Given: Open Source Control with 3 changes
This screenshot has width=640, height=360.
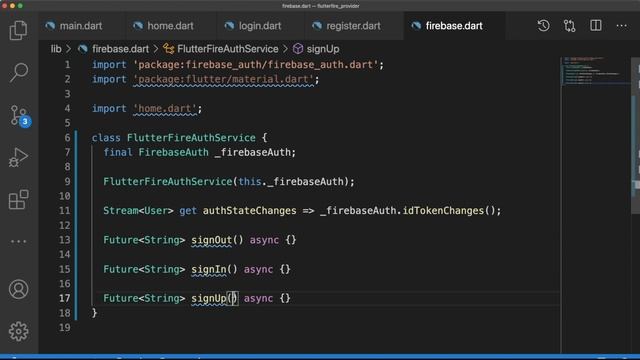Looking at the screenshot, I should pos(19,116).
